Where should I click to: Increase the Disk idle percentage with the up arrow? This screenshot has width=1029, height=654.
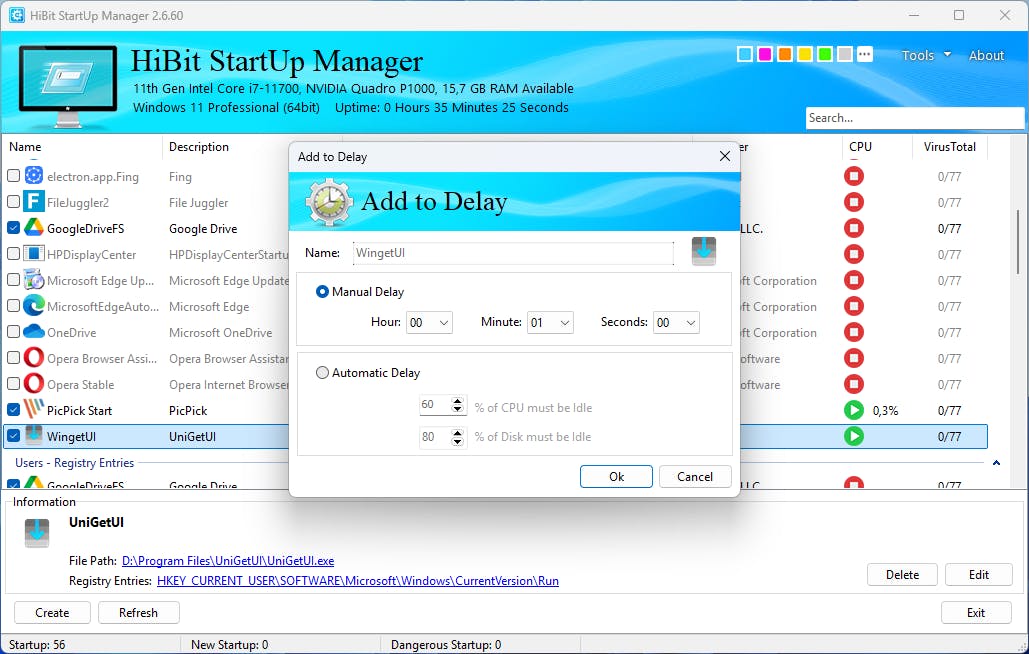click(x=457, y=432)
